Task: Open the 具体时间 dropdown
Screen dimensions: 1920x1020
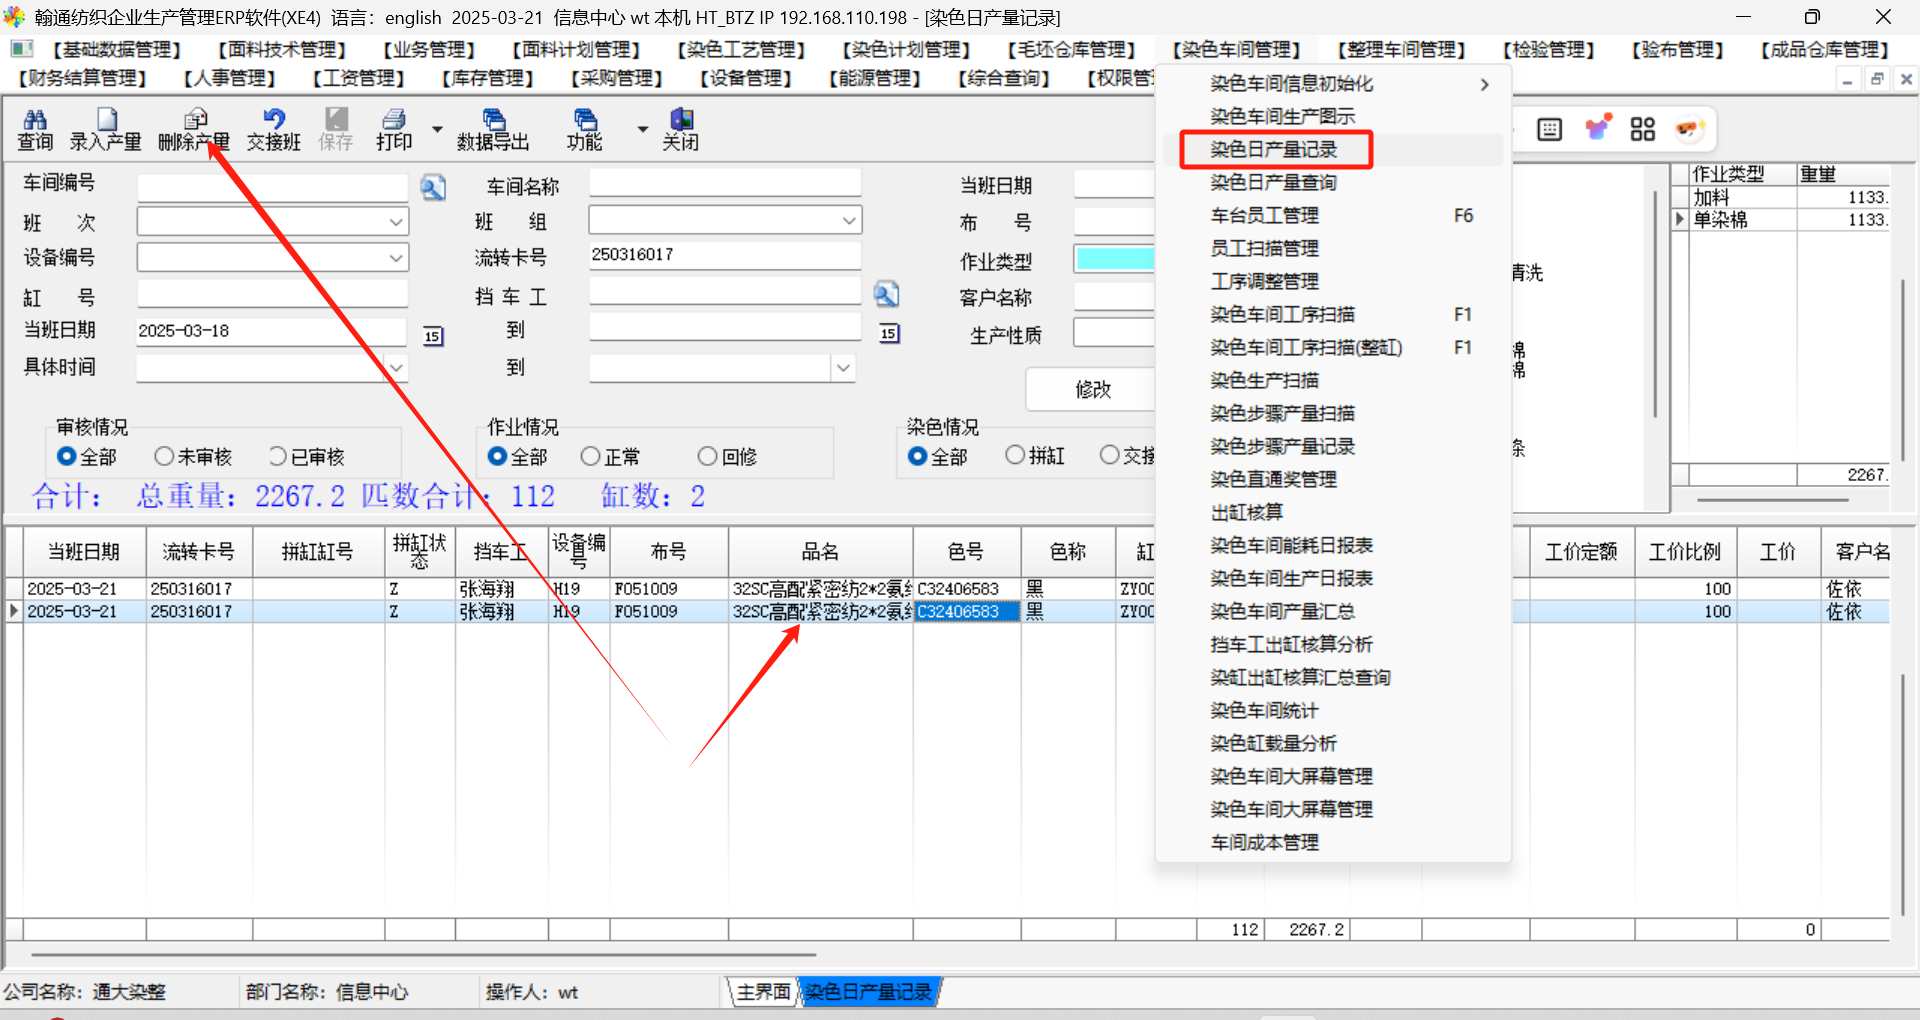Action: click(396, 368)
